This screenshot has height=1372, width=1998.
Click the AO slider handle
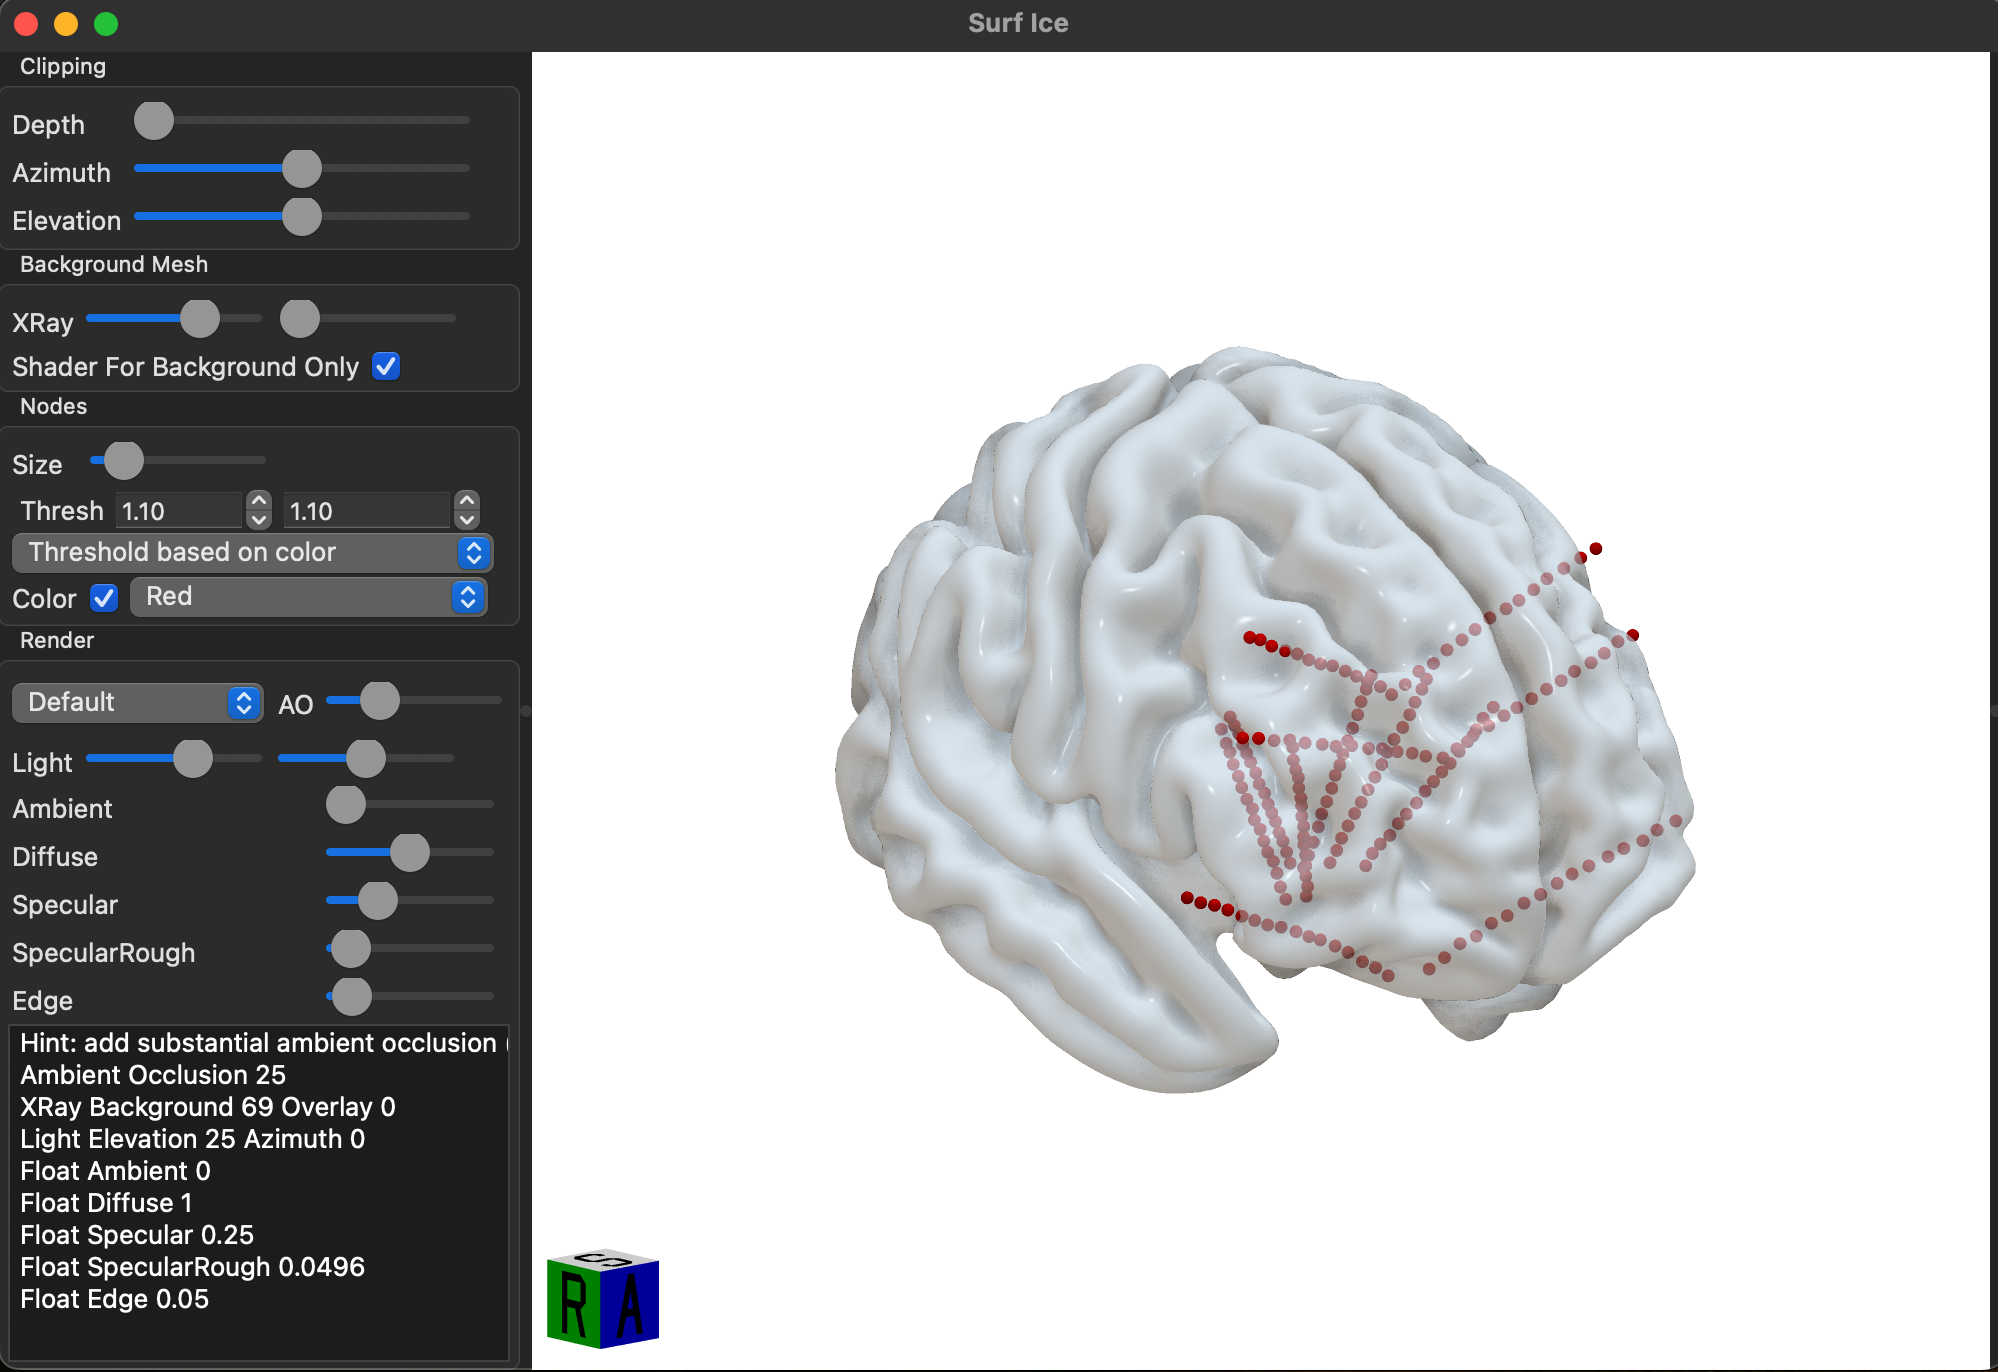(379, 701)
